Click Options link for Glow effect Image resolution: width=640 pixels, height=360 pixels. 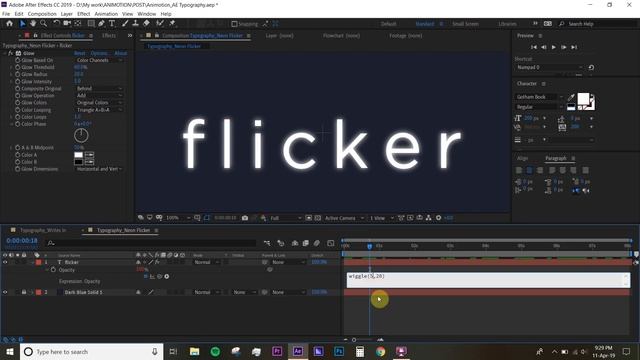tap(99, 53)
